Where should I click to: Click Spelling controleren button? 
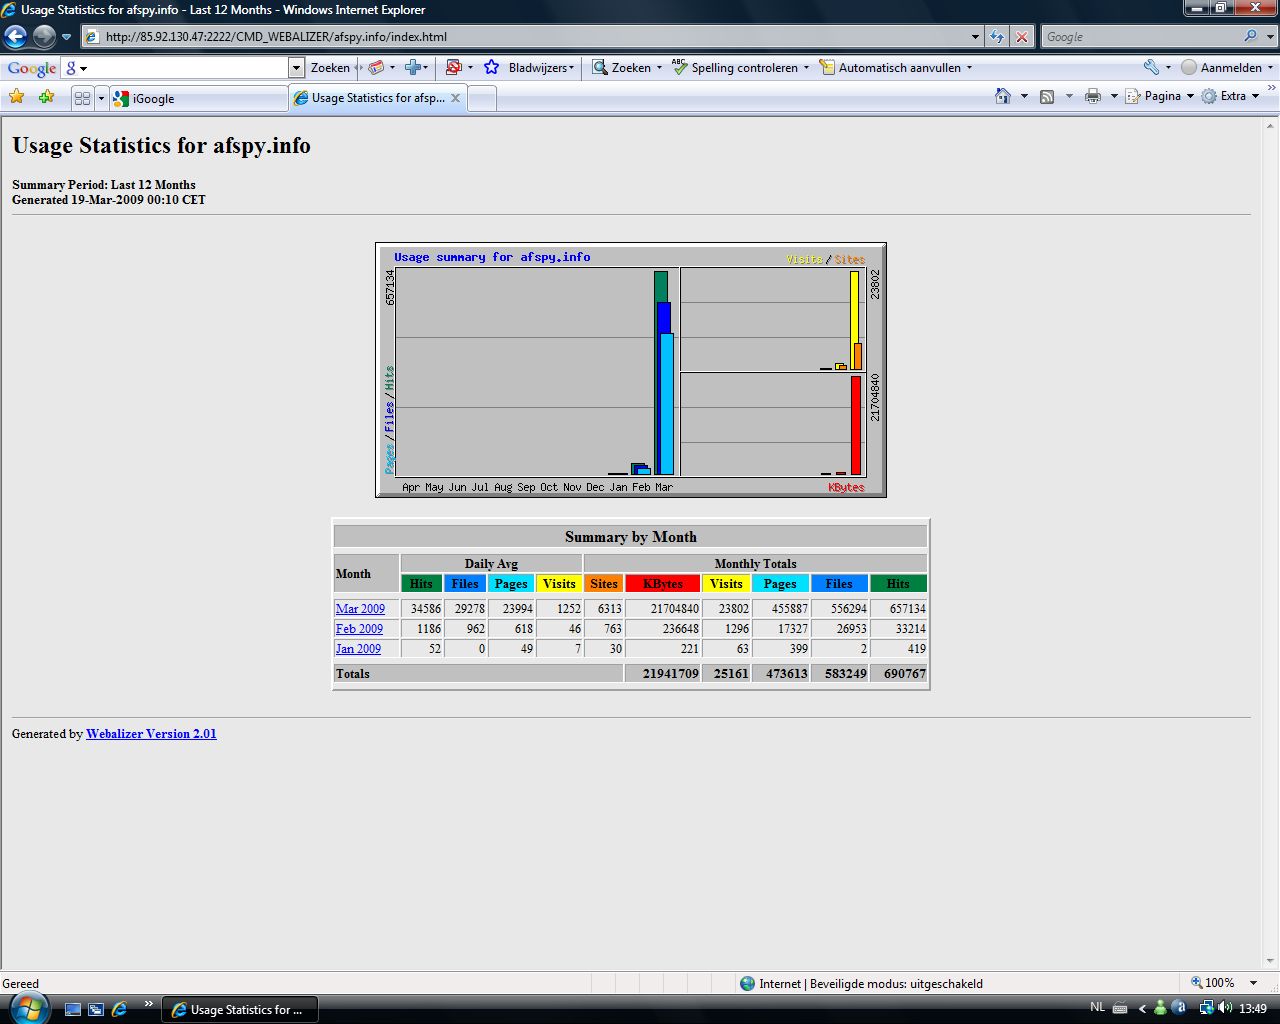(735, 68)
